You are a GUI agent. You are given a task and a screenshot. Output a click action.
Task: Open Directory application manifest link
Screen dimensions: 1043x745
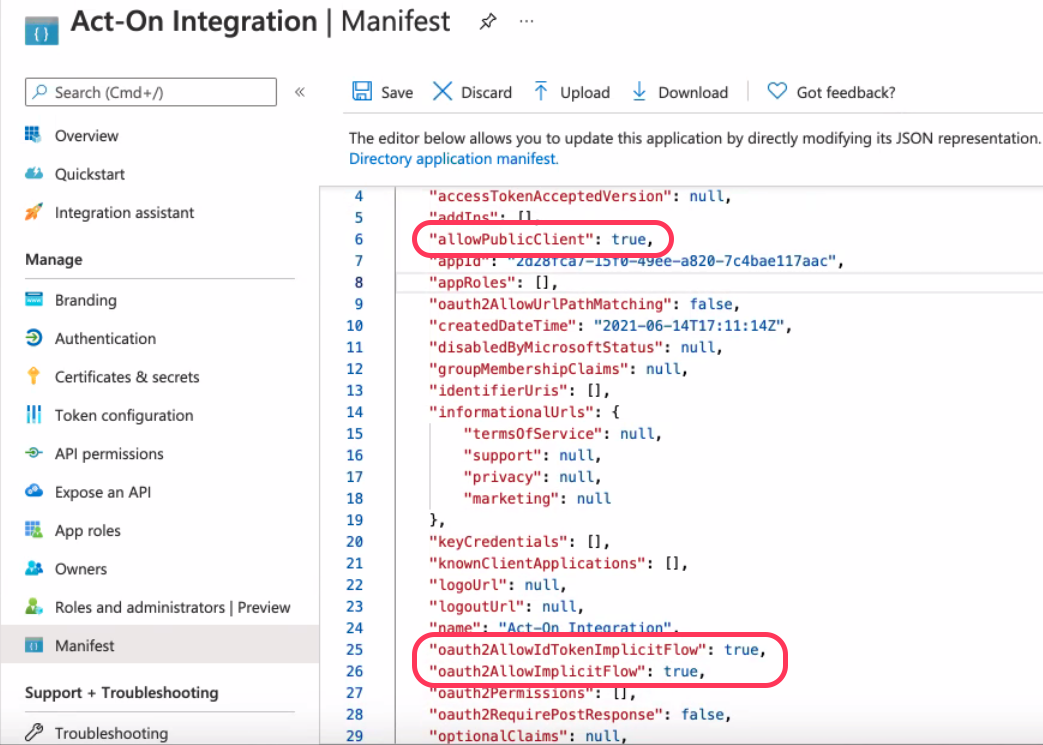454,159
